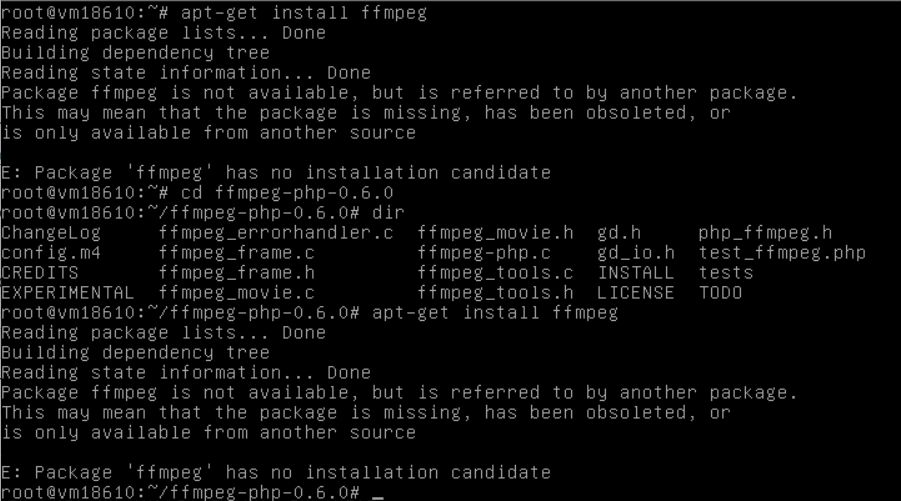Click the ffmpeg_movie.h file name
The image size is (901, 501).
tap(495, 233)
